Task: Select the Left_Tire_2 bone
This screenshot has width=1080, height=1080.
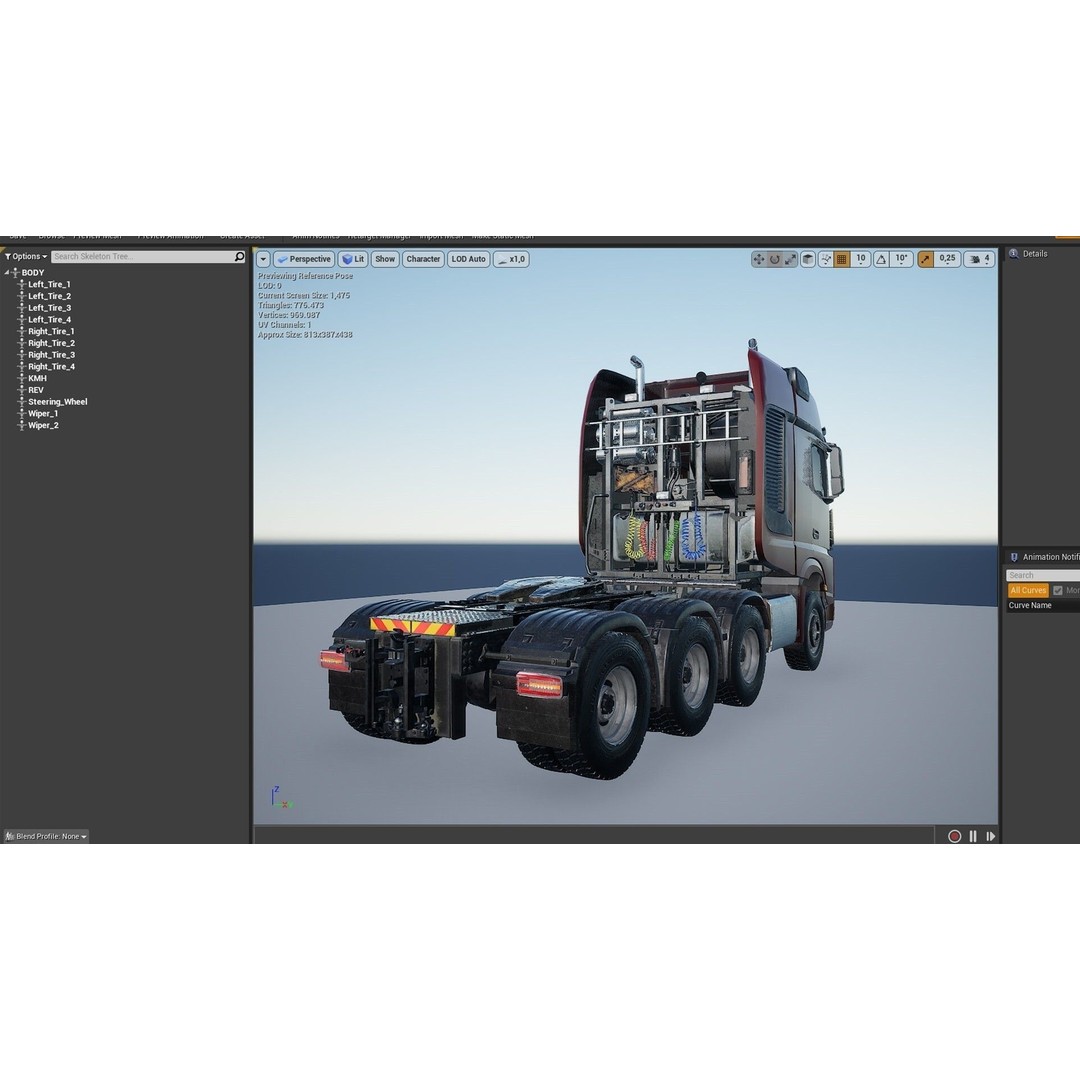Action: [49, 296]
